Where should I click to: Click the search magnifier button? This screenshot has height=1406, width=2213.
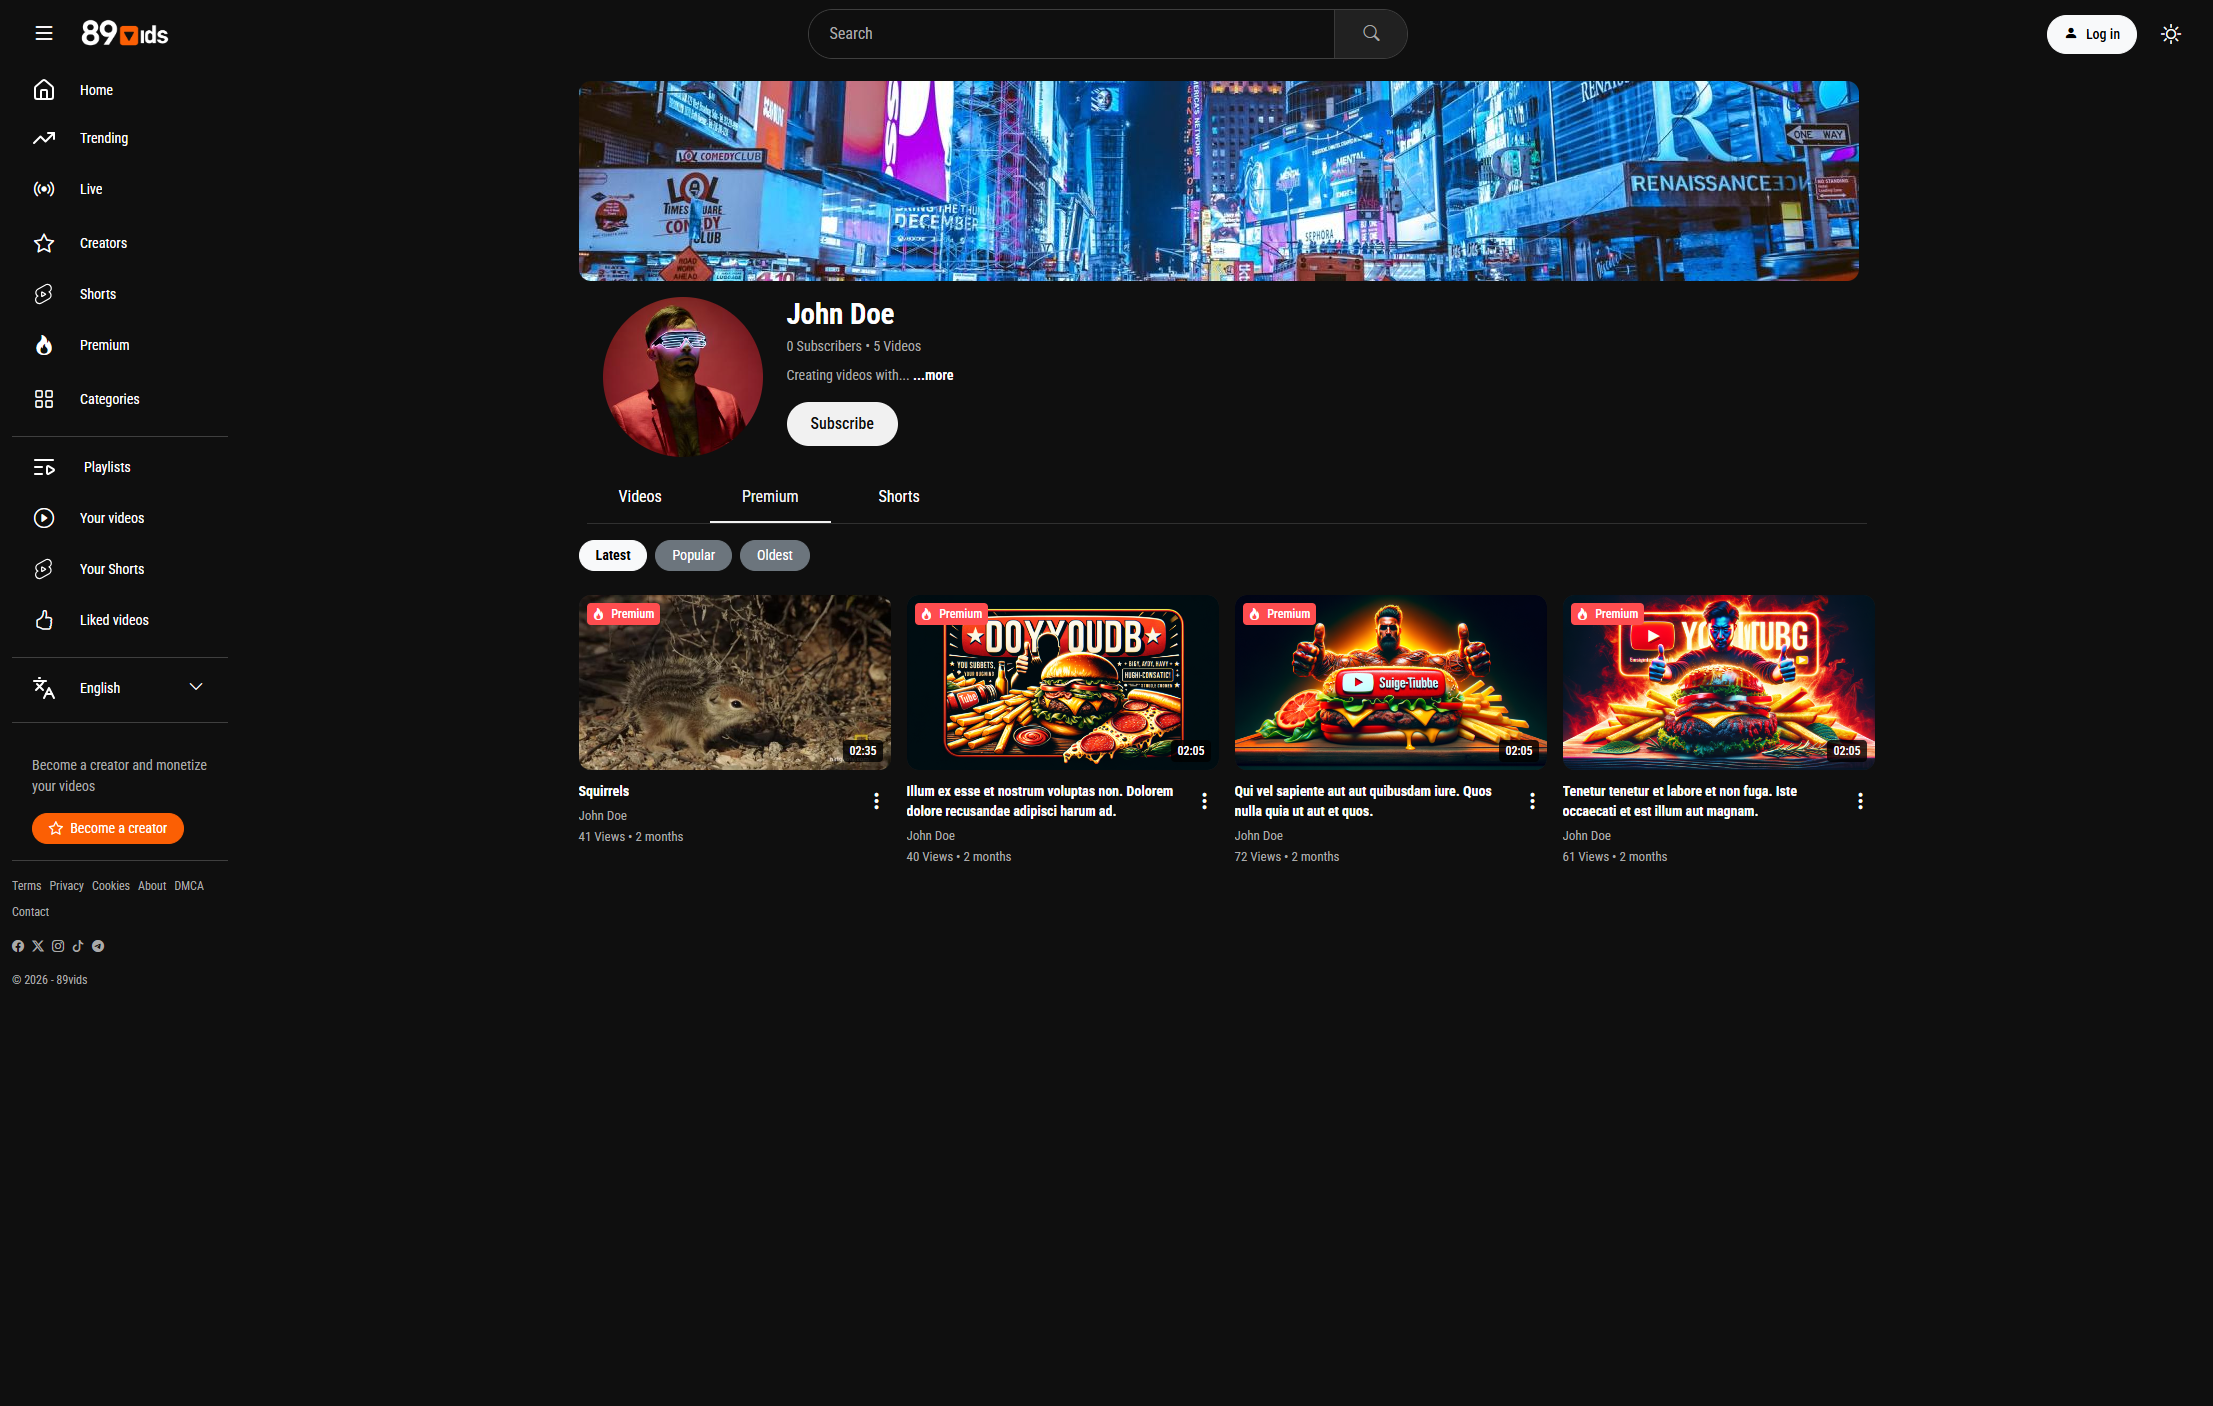tap(1370, 34)
